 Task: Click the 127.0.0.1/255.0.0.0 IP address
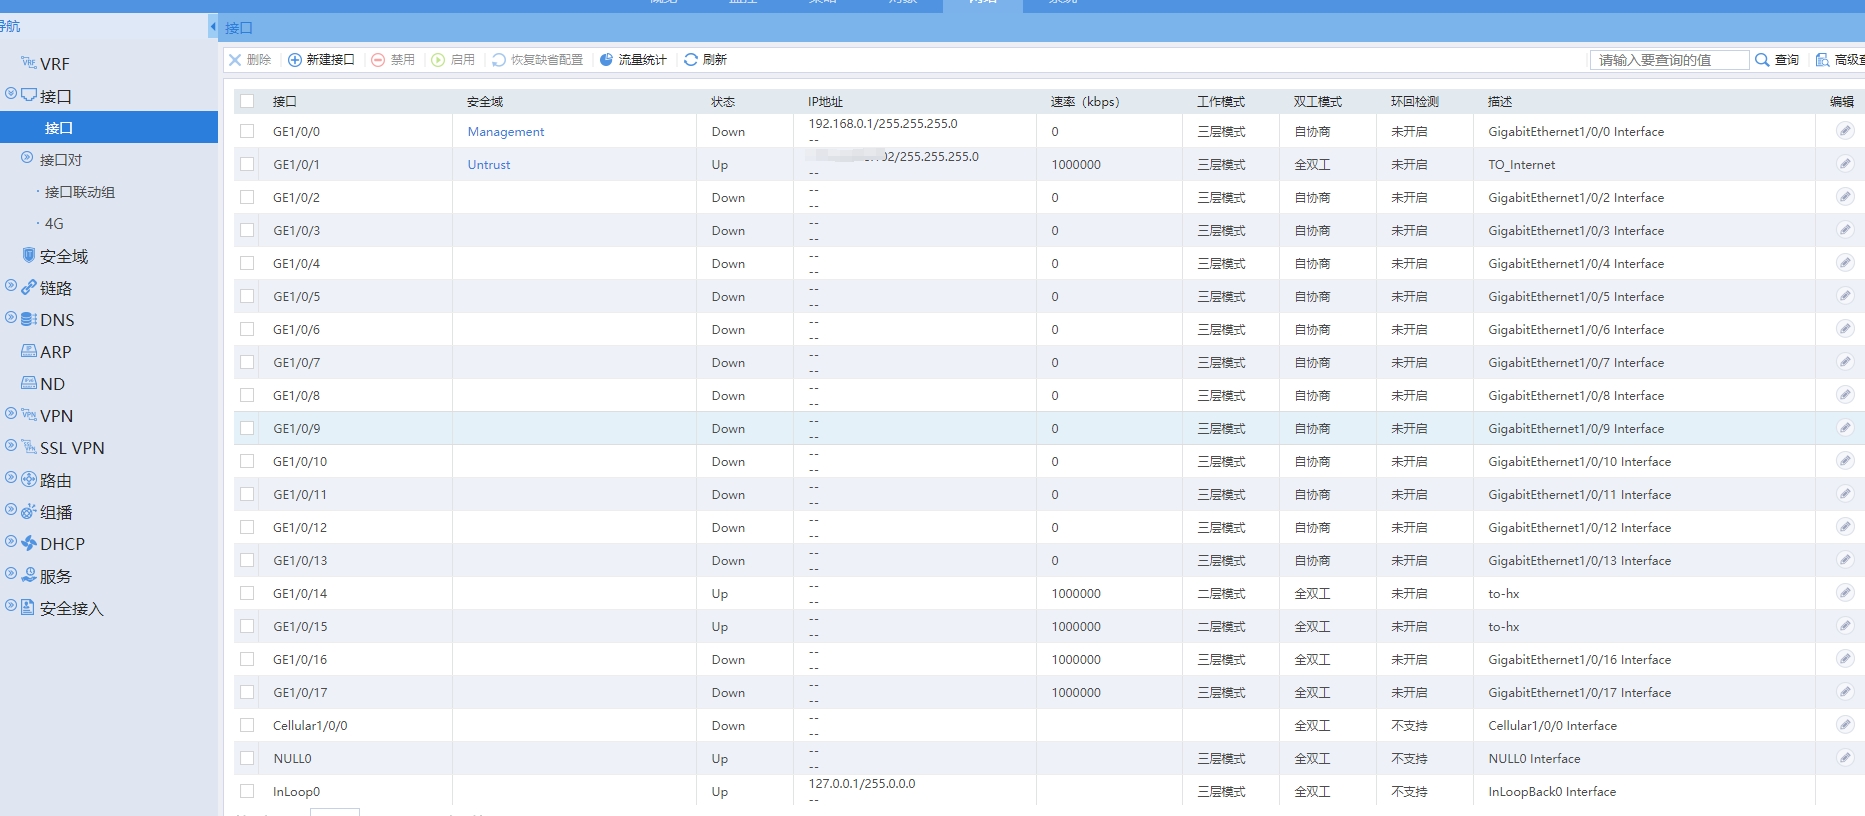(861, 783)
